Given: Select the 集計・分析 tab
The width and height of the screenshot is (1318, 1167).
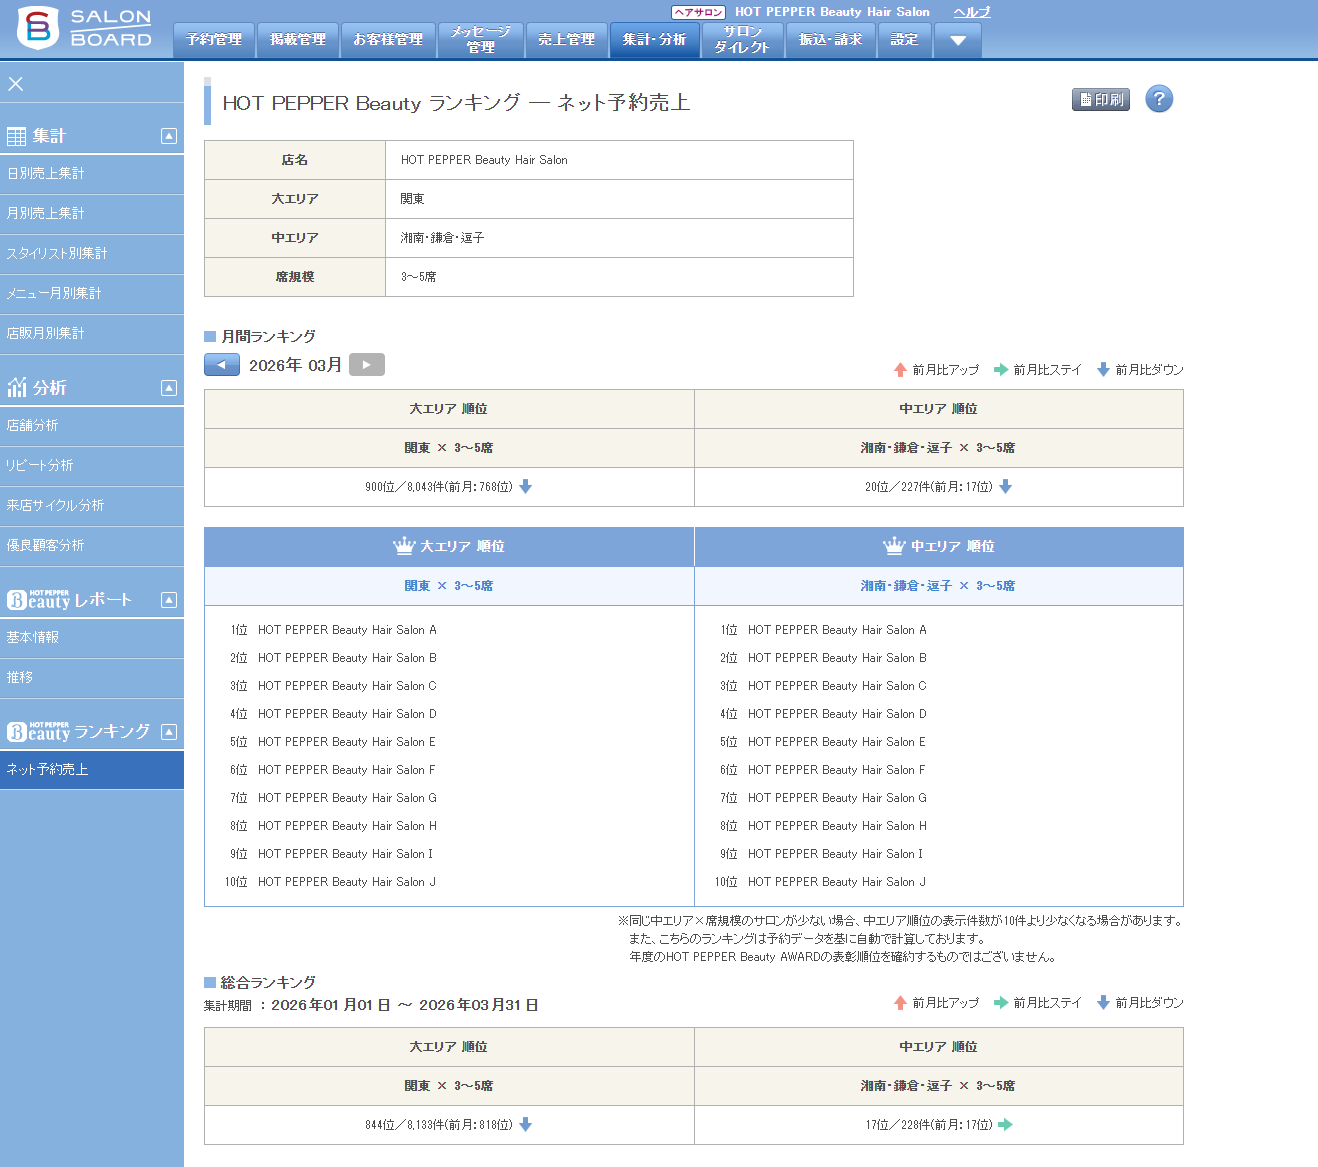Looking at the screenshot, I should pyautogui.click(x=654, y=41).
